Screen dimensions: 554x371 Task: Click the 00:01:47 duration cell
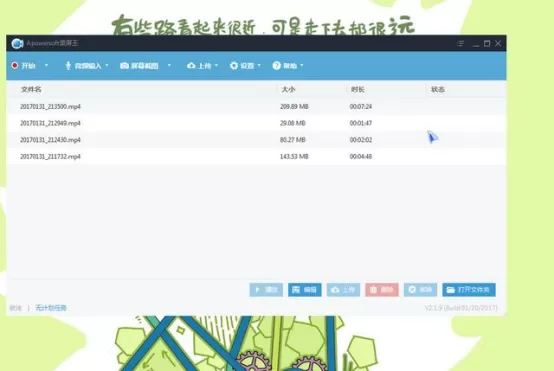[x=361, y=123]
